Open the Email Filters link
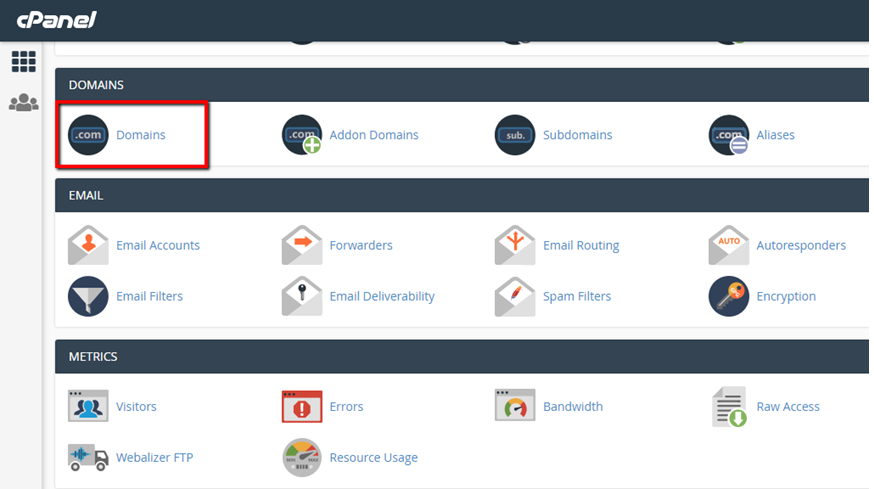Screen dimensions: 874x489 [x=149, y=296]
